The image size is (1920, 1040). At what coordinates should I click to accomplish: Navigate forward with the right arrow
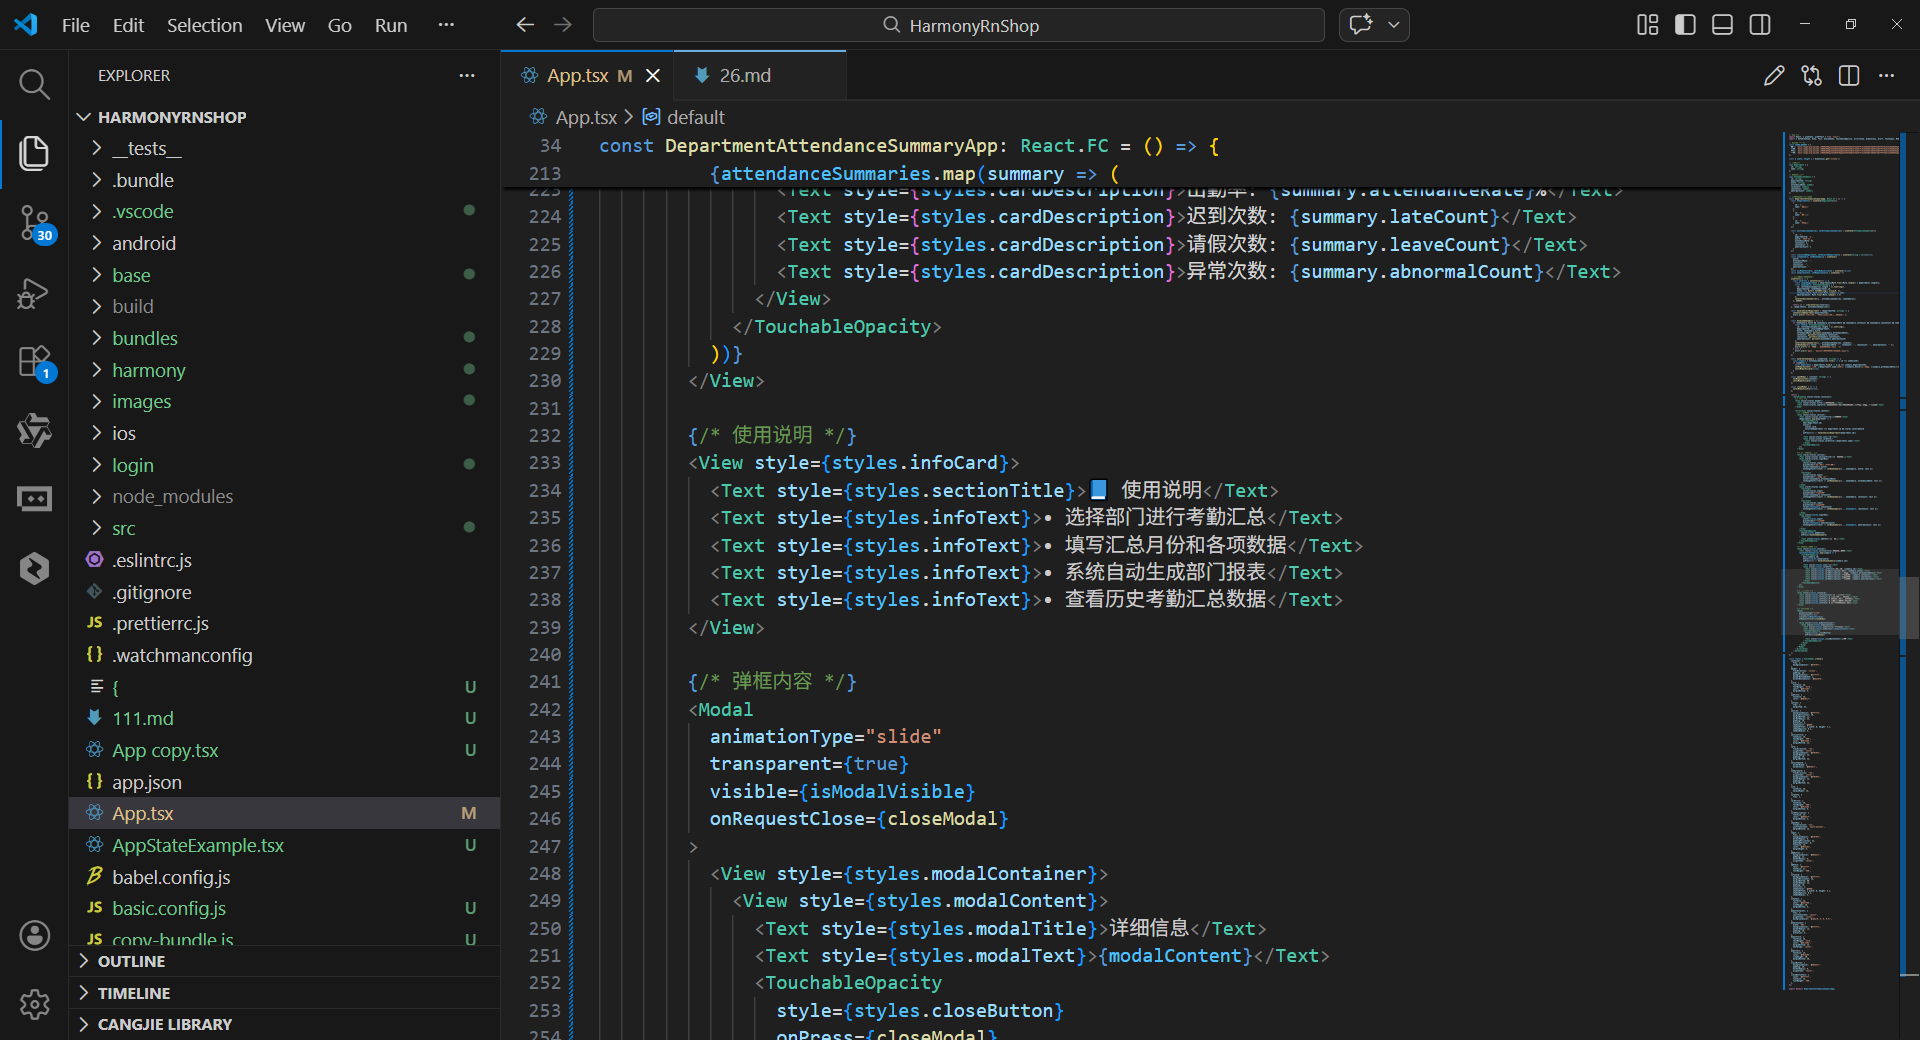(563, 25)
